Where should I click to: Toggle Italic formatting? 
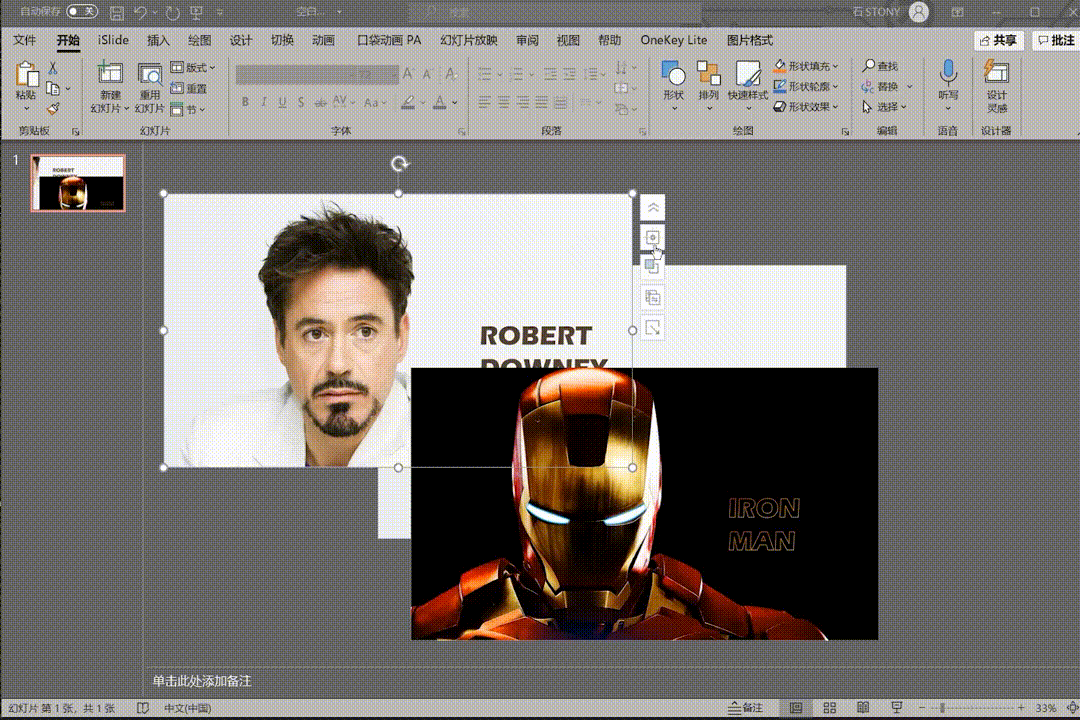(264, 102)
